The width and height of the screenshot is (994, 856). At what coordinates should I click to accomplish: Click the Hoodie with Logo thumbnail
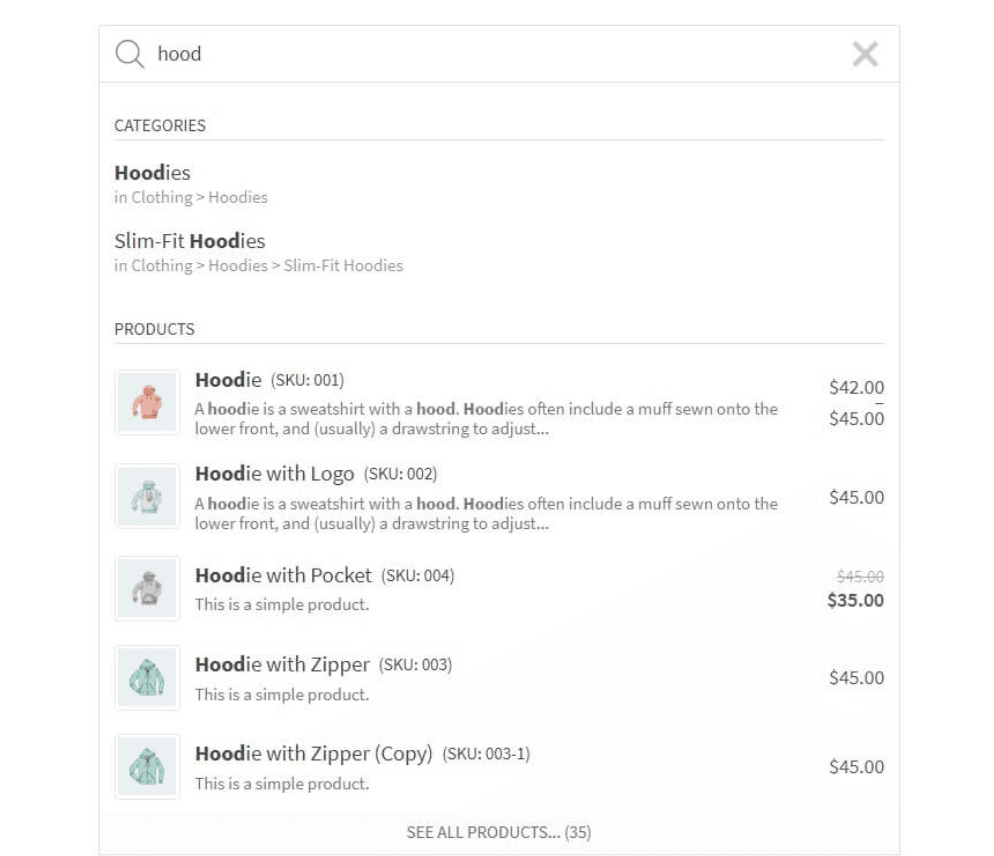click(x=147, y=496)
